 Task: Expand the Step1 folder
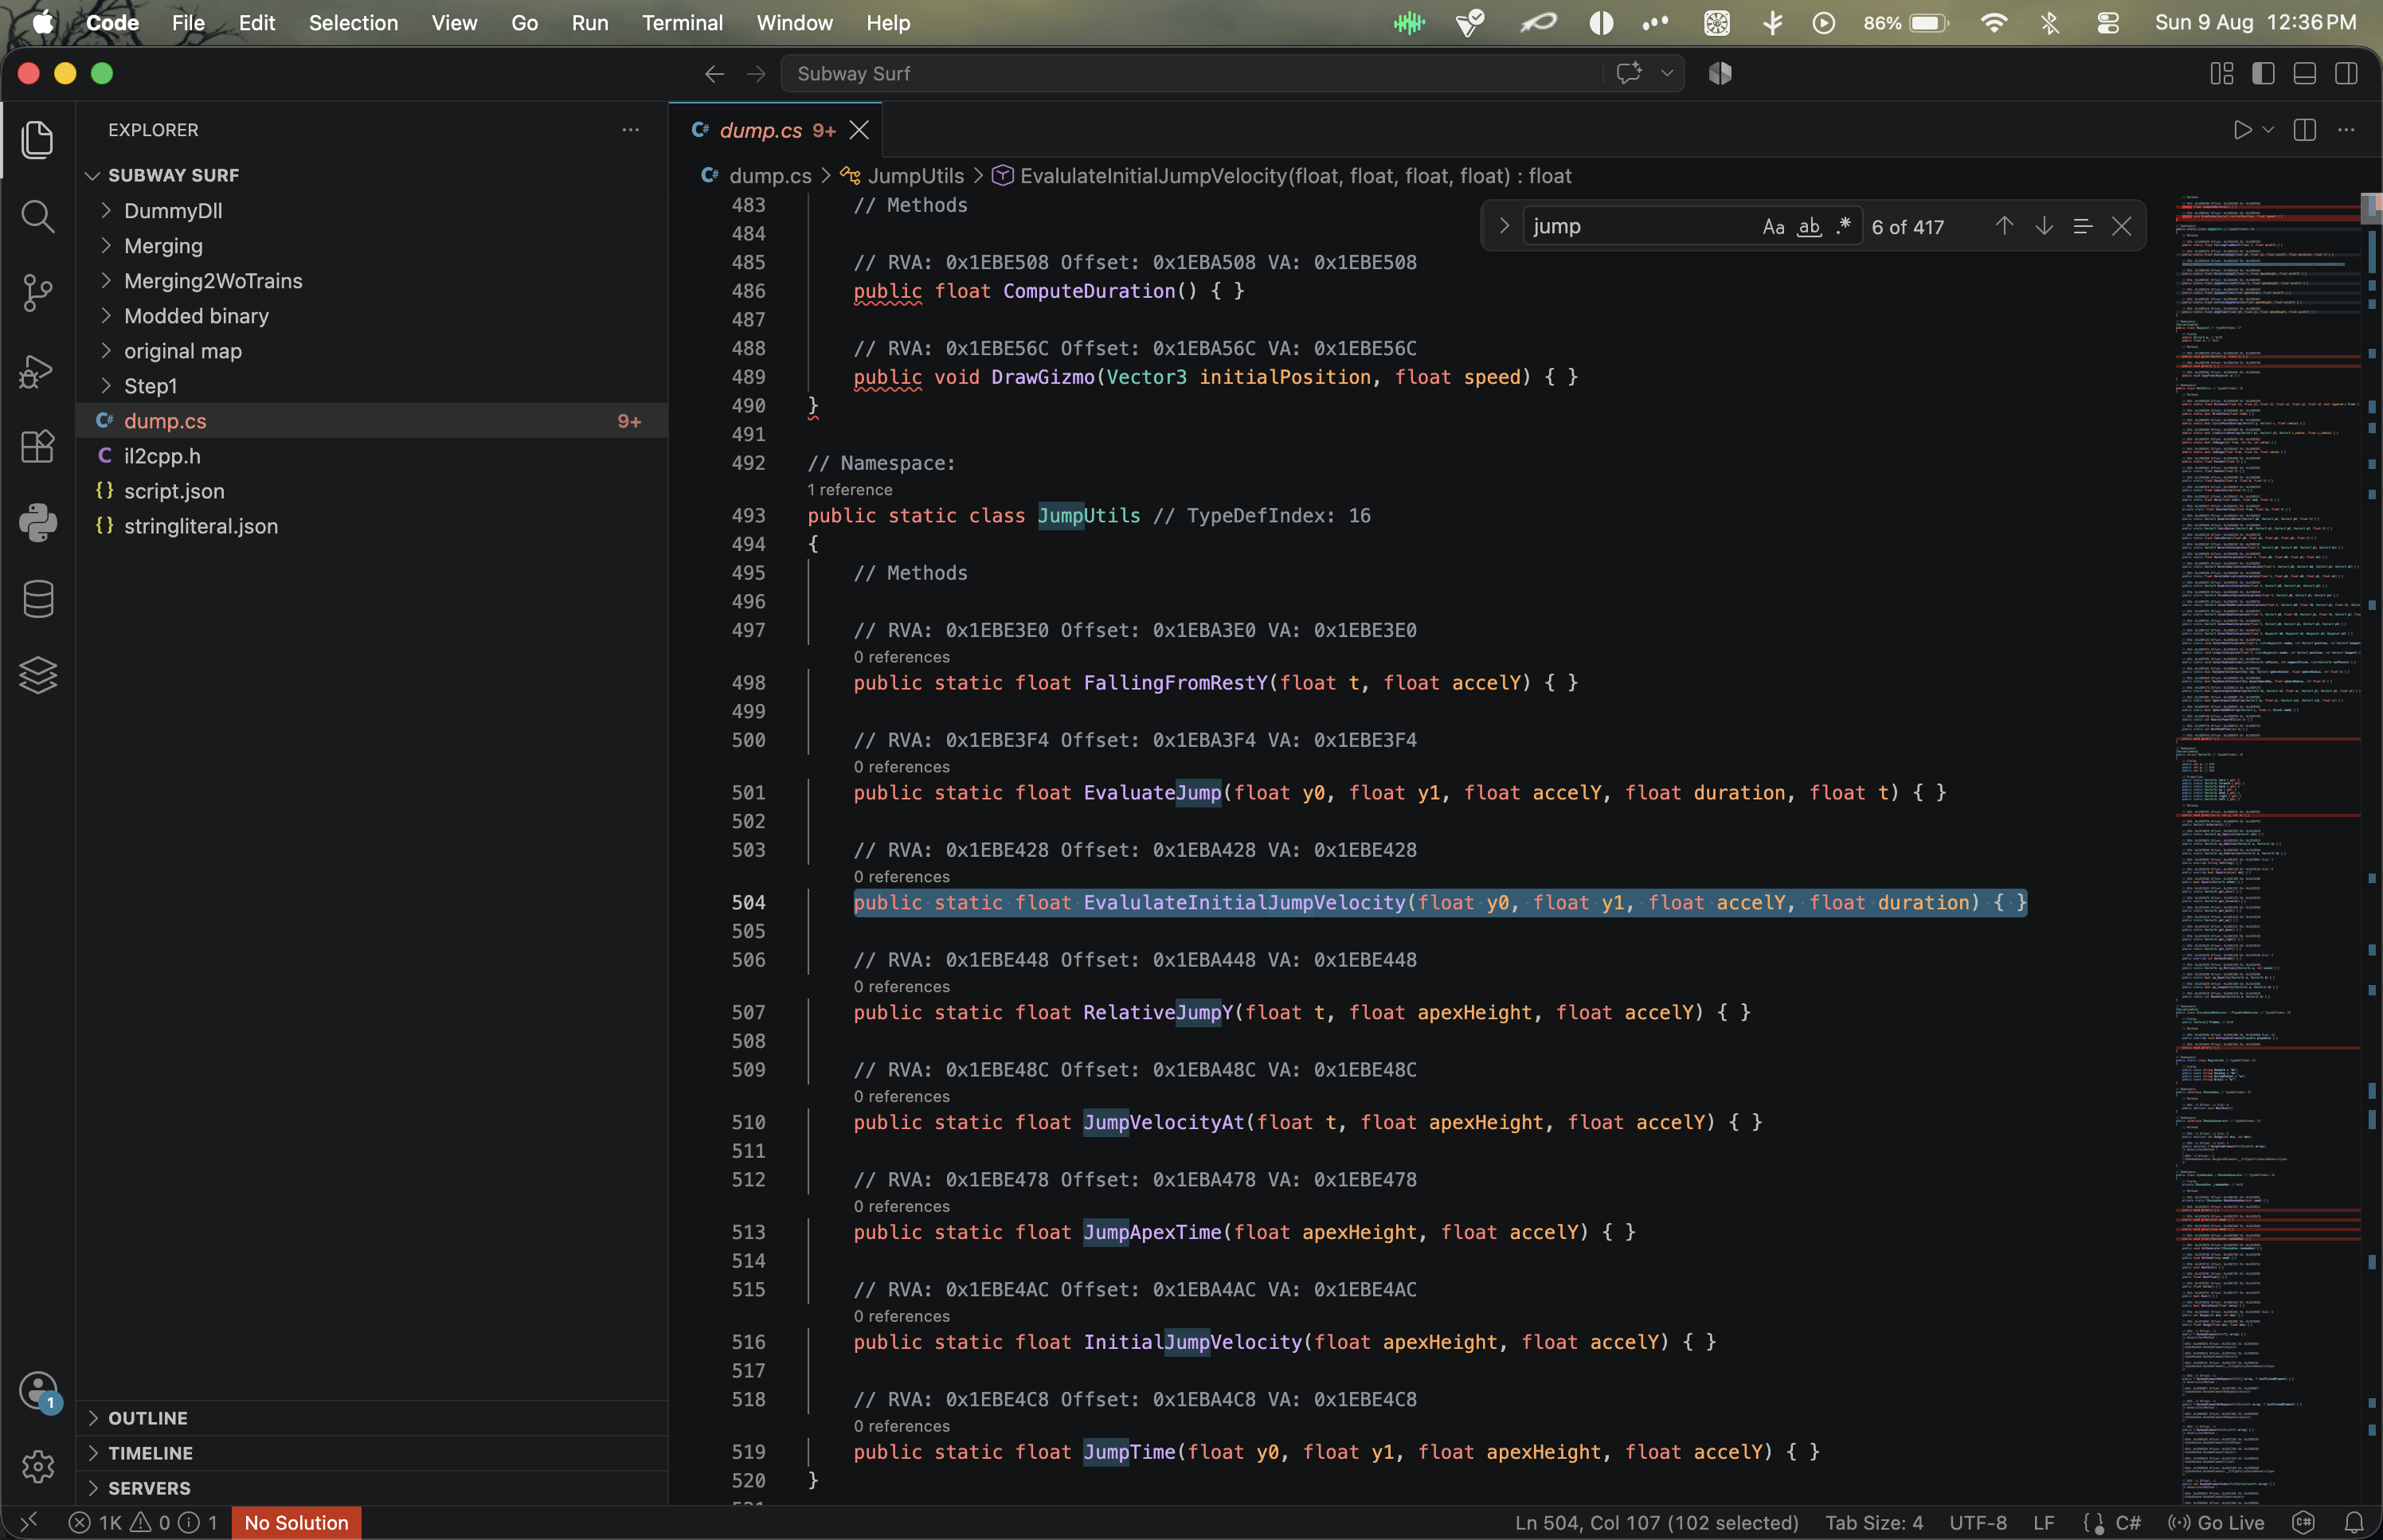coord(372,386)
